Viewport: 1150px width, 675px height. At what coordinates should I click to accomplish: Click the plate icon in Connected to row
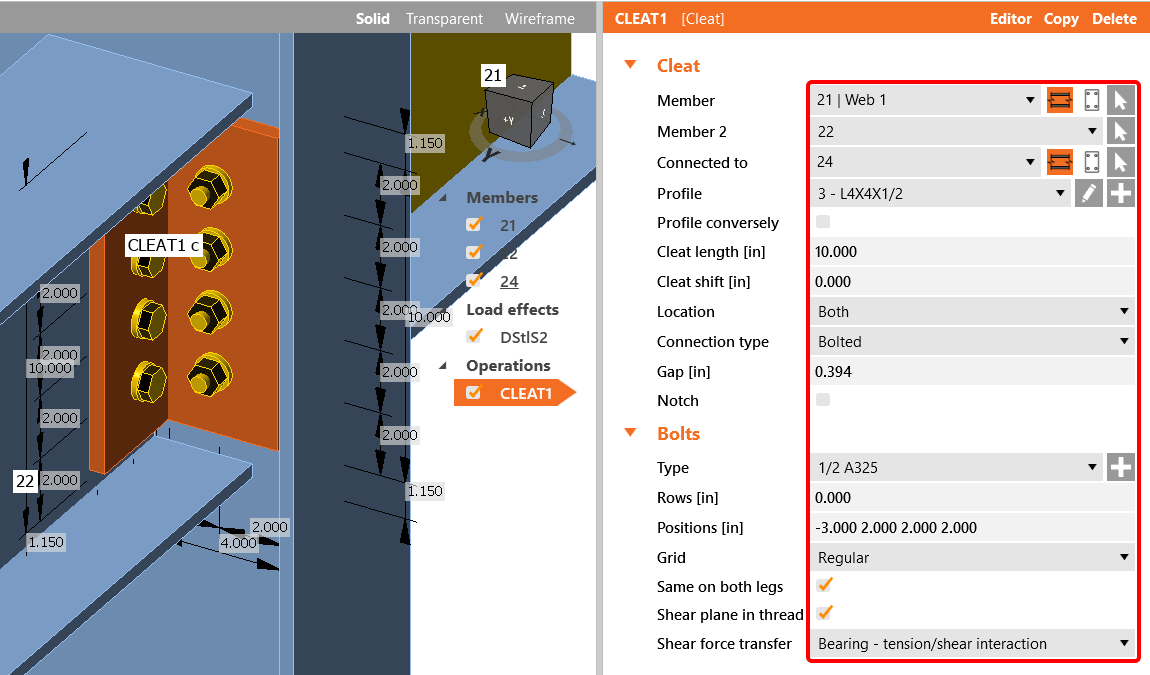click(x=1092, y=162)
